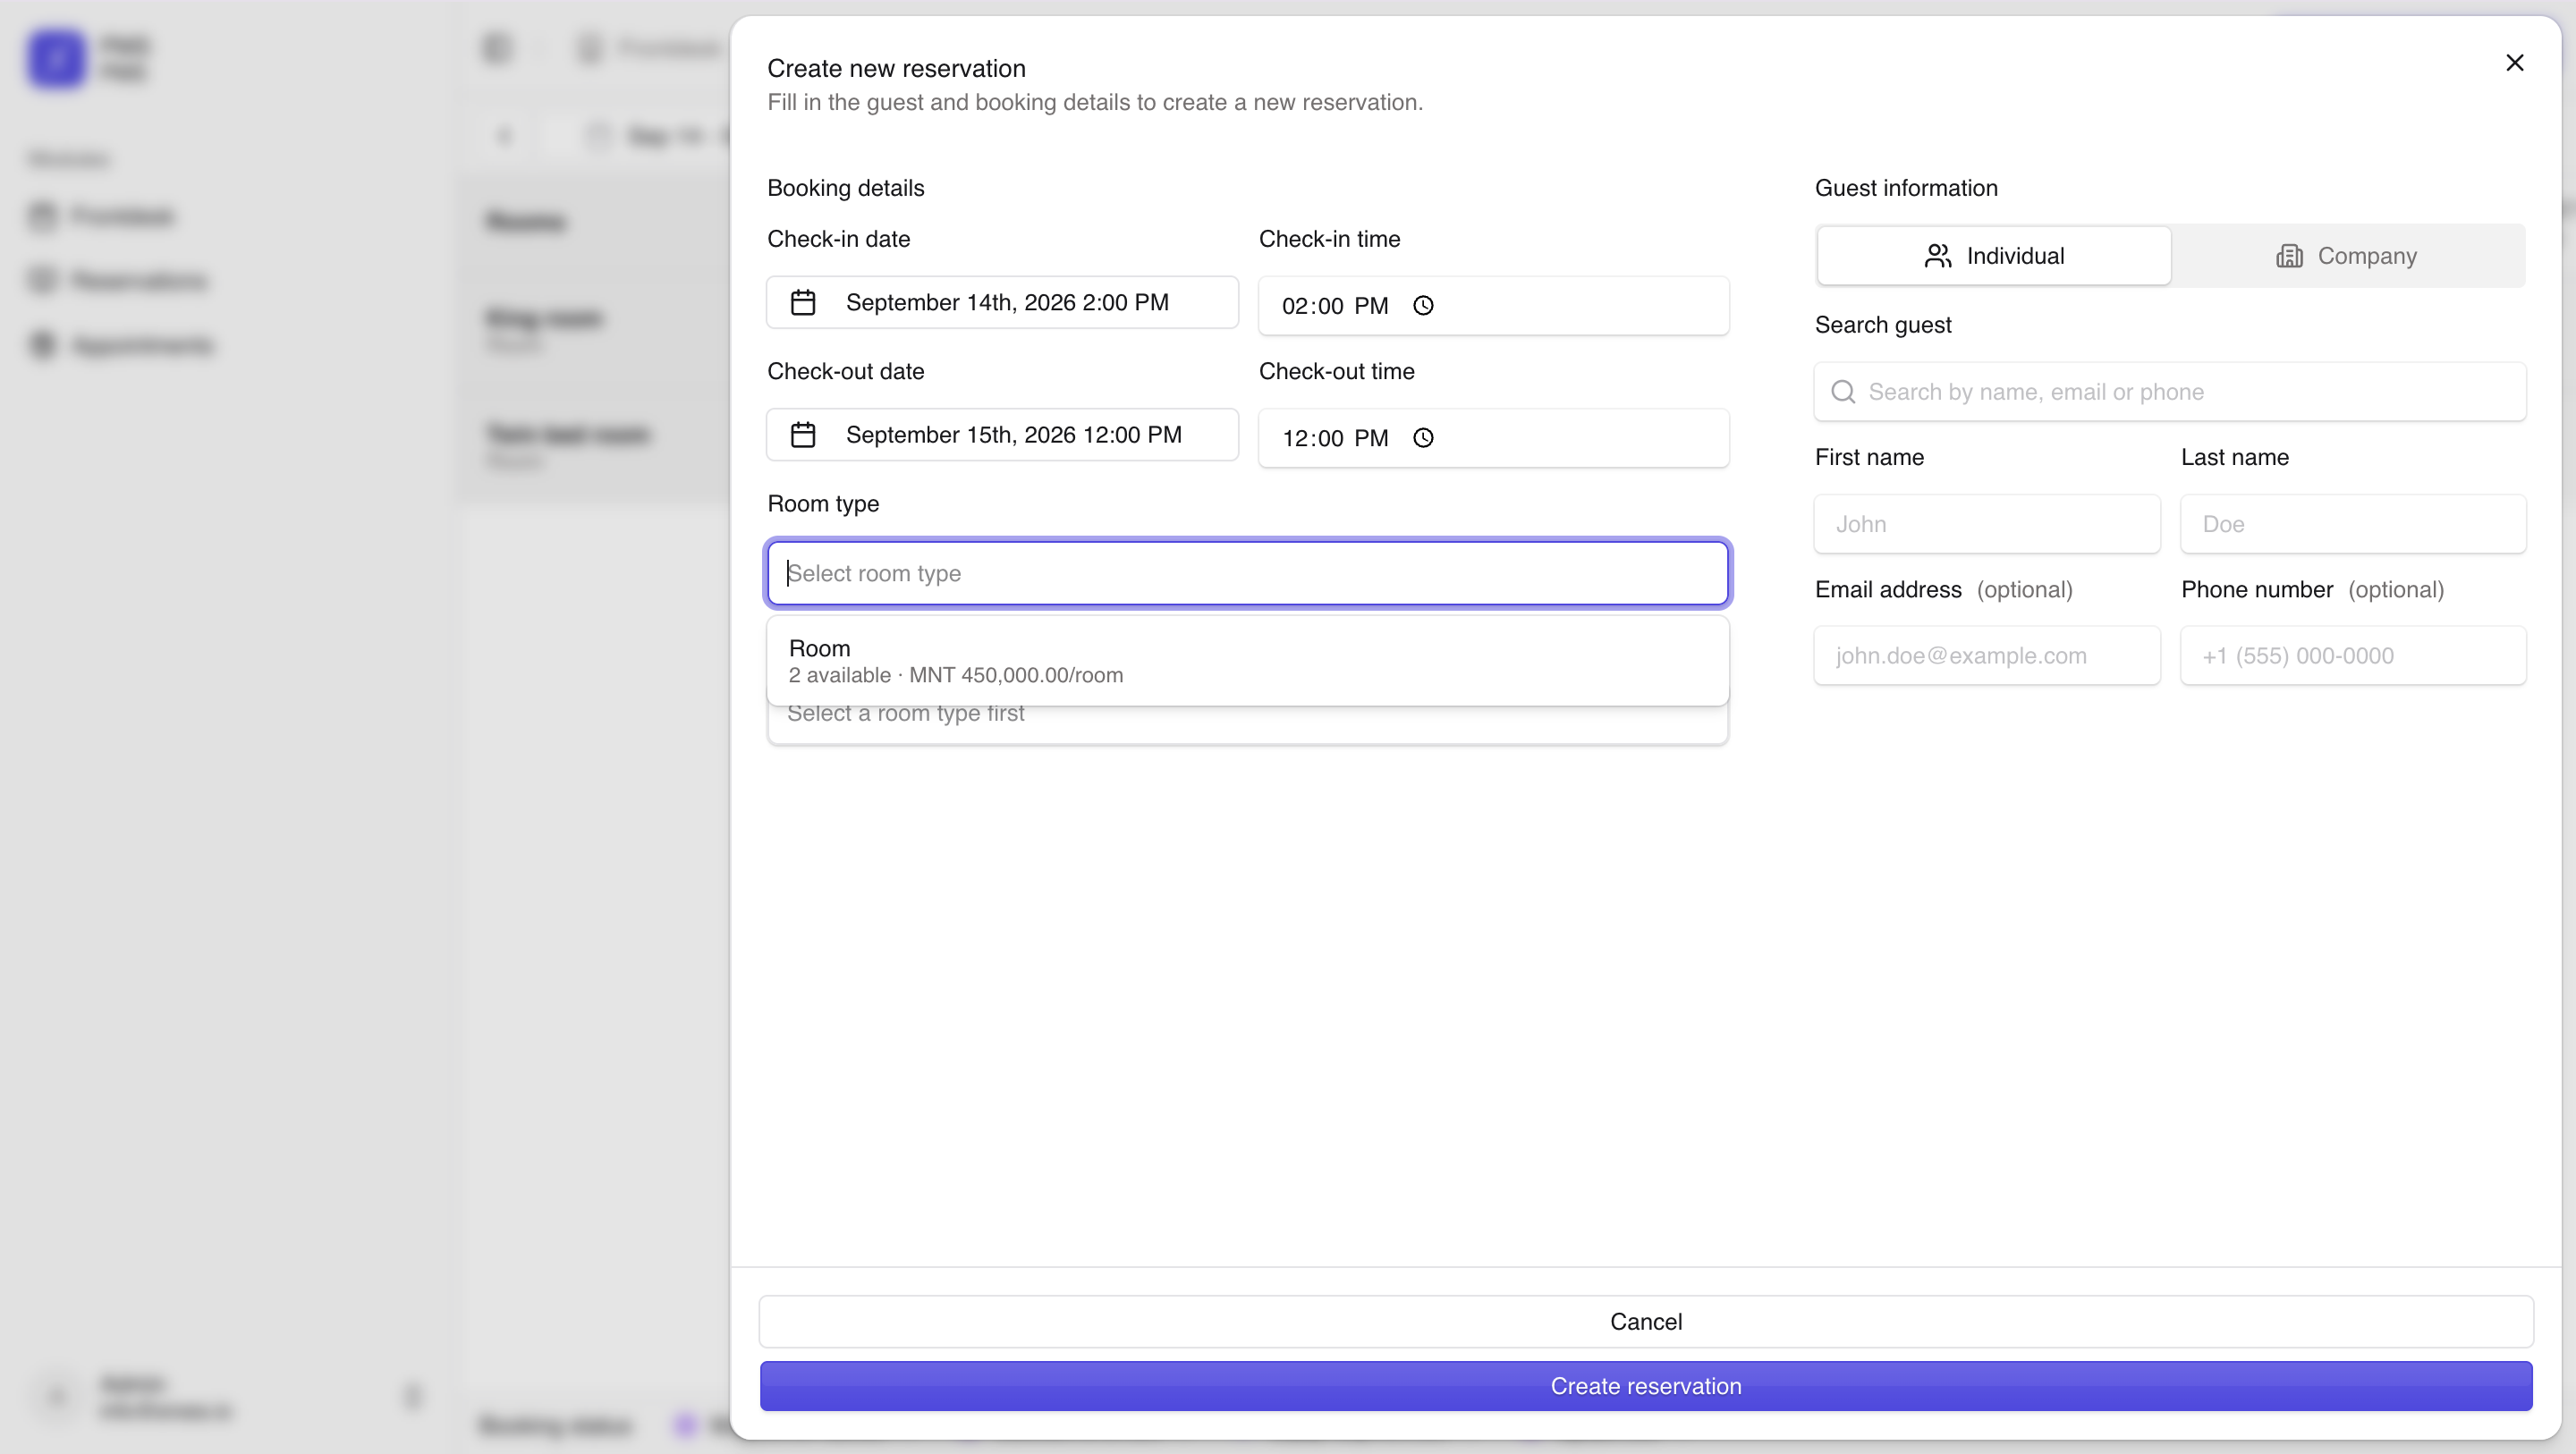2576x1454 pixels.
Task: Click the first sidebar nav icon in background
Action: coord(43,216)
